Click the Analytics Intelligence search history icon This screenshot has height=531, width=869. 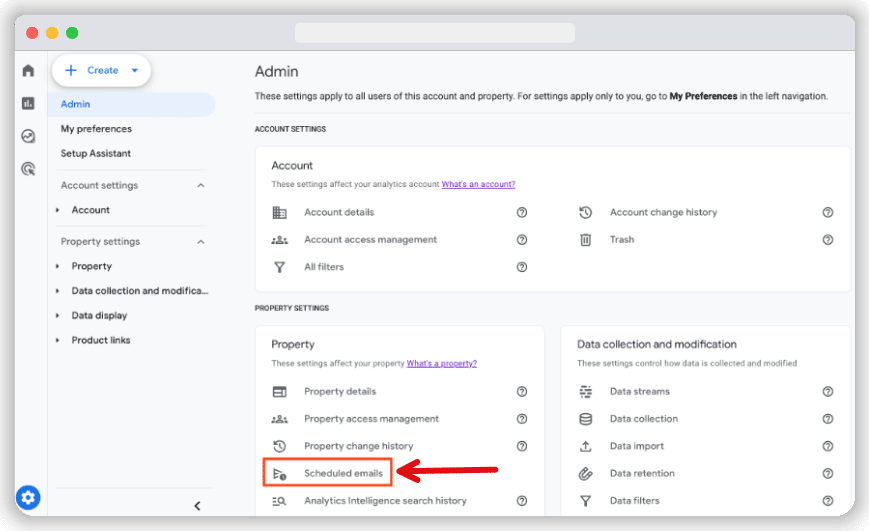(279, 501)
